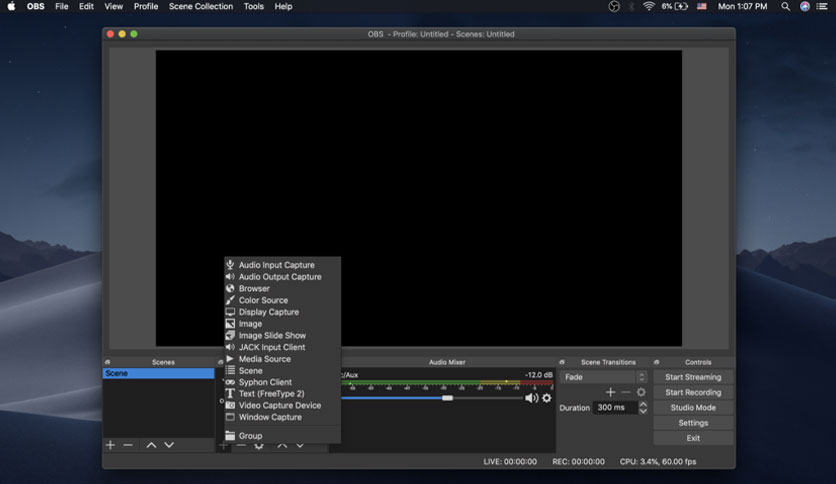The image size is (836, 484).
Task: Open Siri from the menu bar
Action: [805, 6]
